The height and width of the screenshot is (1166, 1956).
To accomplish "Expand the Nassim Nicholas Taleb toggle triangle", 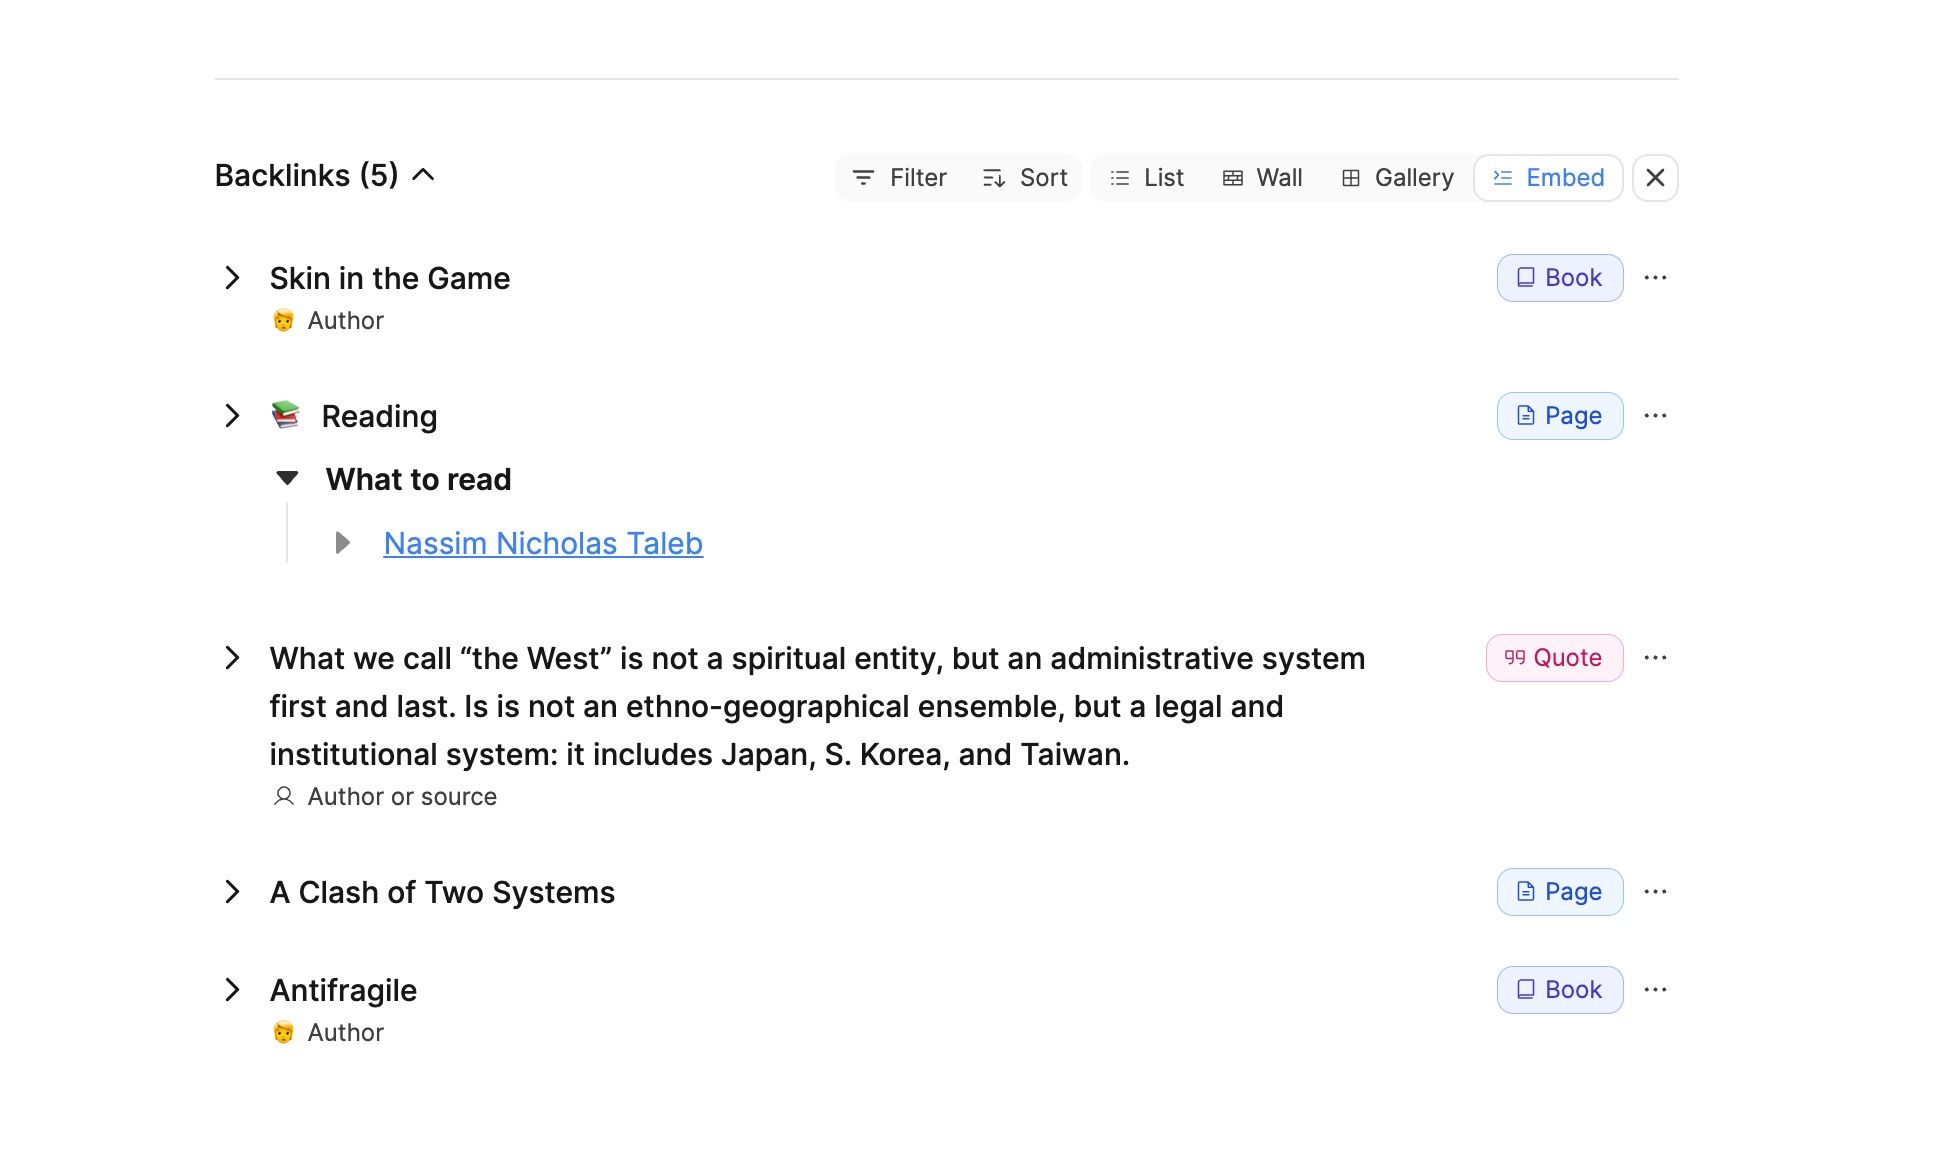I will pyautogui.click(x=342, y=543).
